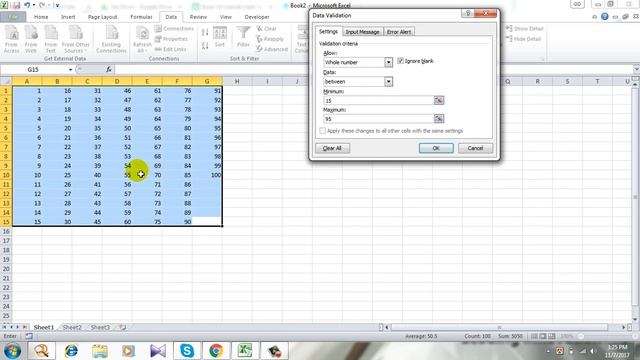Click the zoom slider in status bar
This screenshot has width=640, height=360.
[x=607, y=336]
